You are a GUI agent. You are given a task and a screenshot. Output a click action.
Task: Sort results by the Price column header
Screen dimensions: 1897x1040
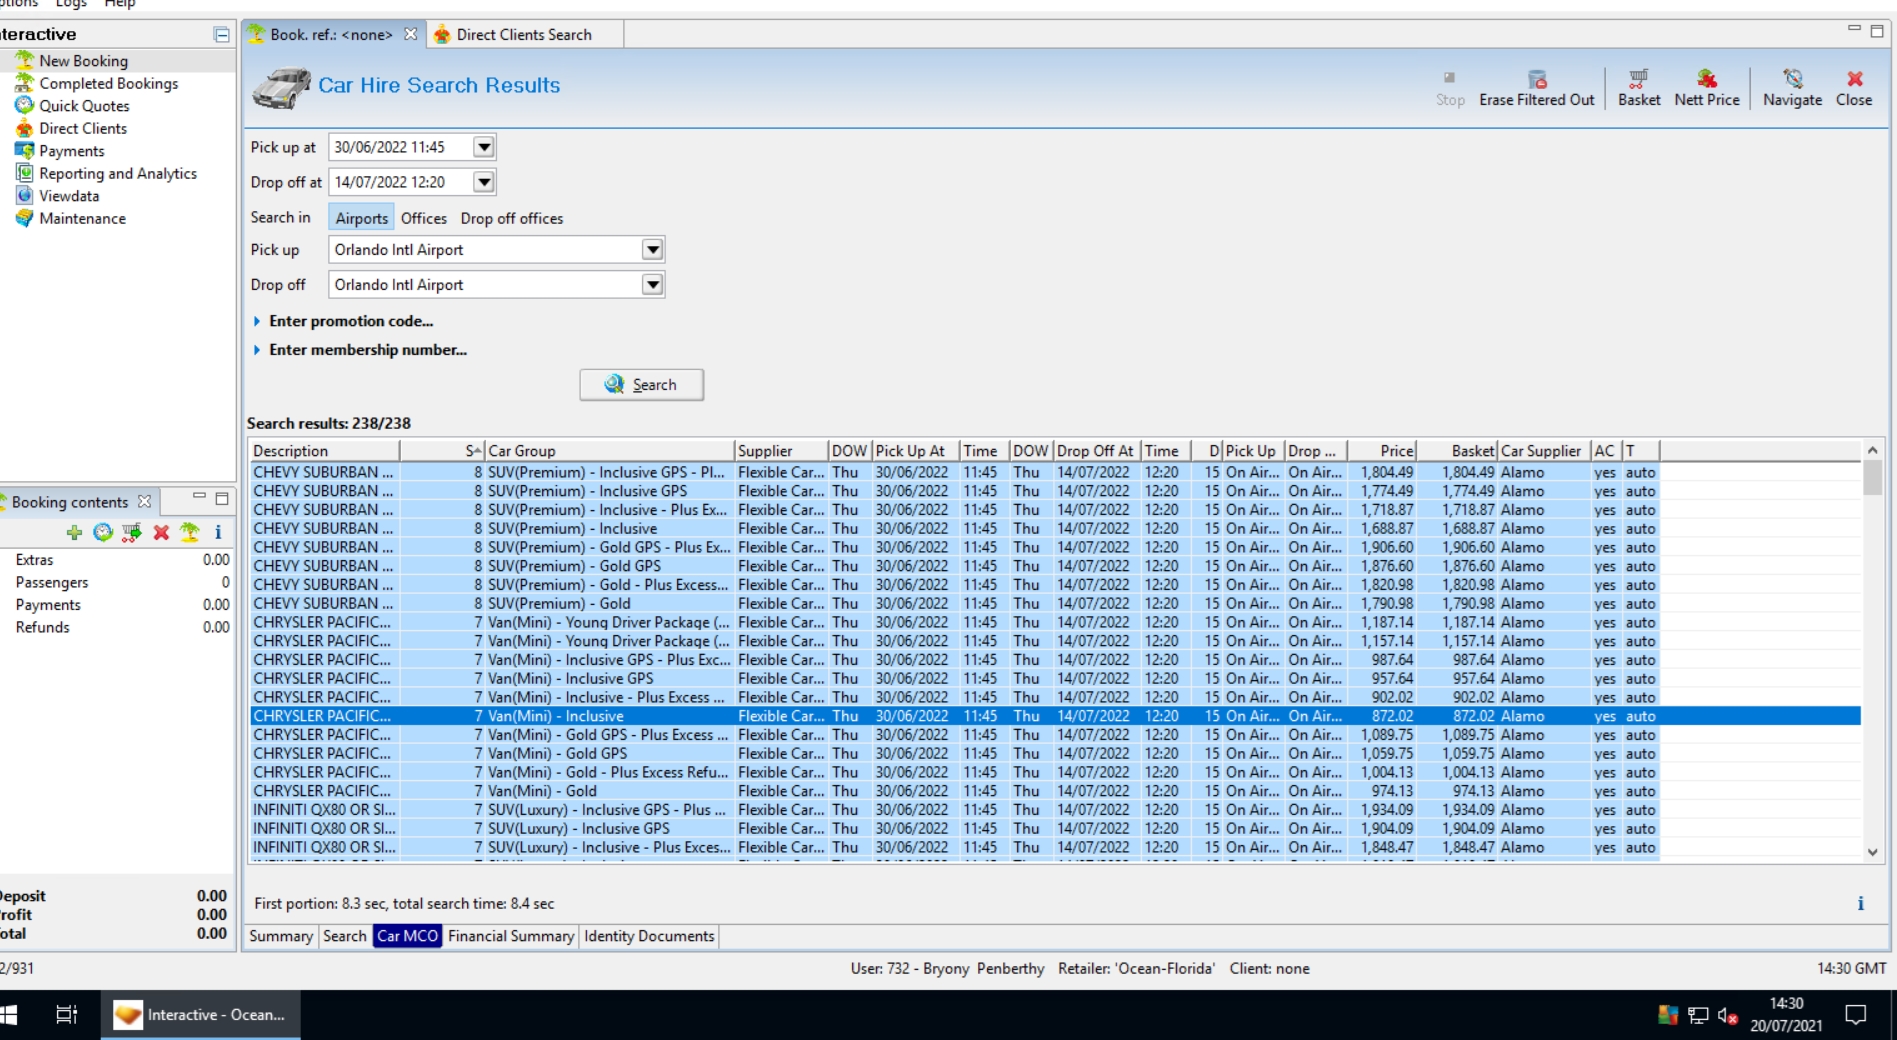[x=1382, y=451]
